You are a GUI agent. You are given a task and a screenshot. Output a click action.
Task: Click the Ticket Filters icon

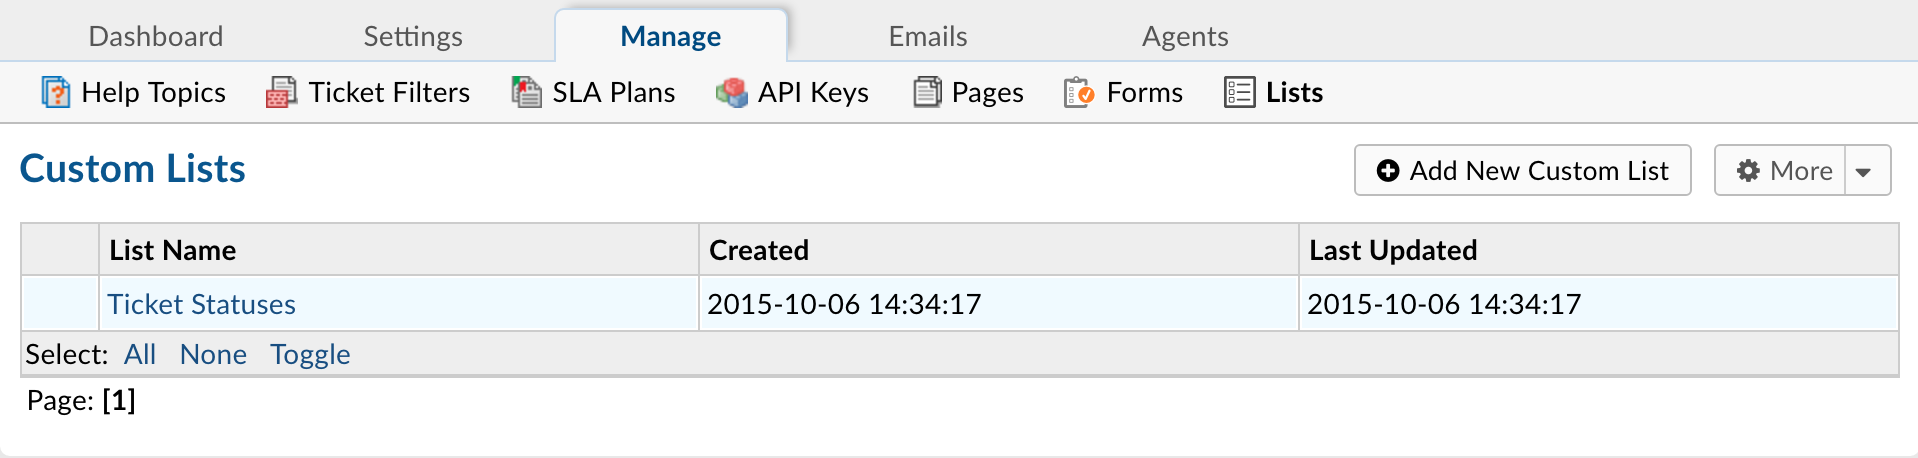(281, 92)
